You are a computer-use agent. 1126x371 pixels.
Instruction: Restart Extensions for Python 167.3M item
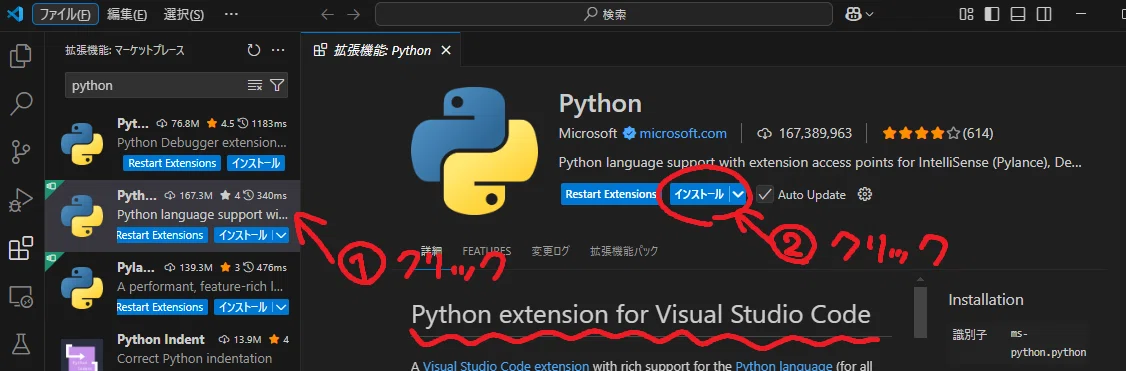click(162, 235)
